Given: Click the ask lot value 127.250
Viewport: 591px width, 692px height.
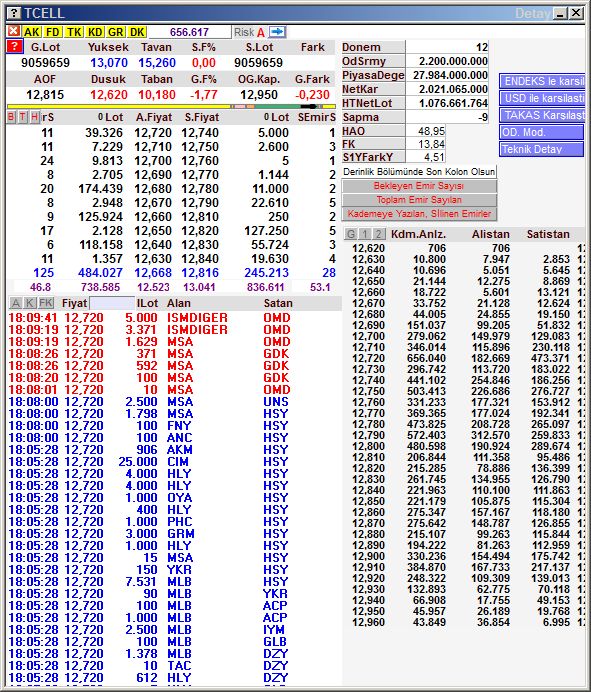Looking at the screenshot, I should point(267,231).
